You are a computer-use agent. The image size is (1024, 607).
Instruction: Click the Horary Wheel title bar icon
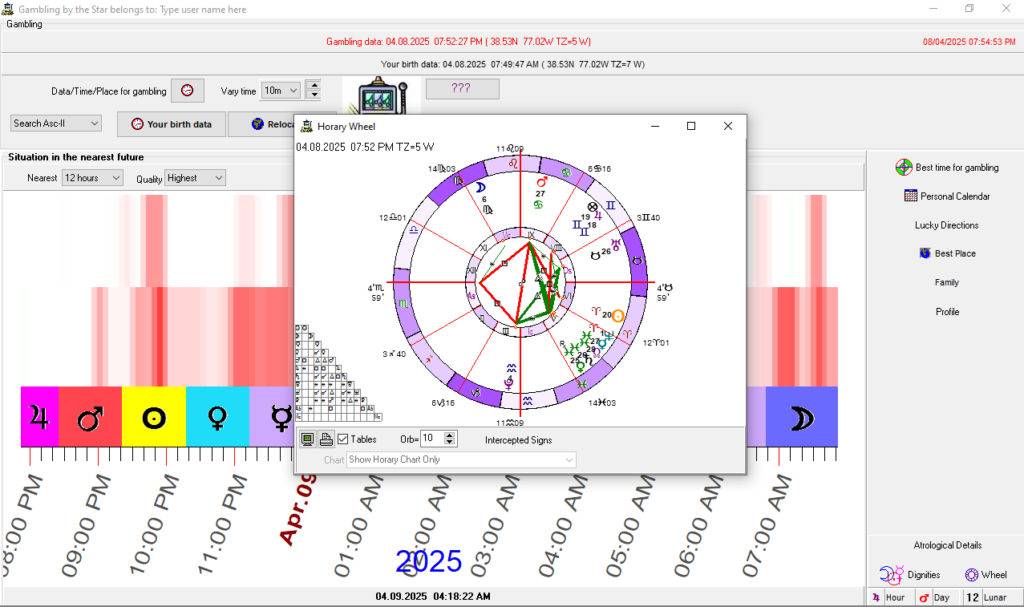(x=306, y=126)
